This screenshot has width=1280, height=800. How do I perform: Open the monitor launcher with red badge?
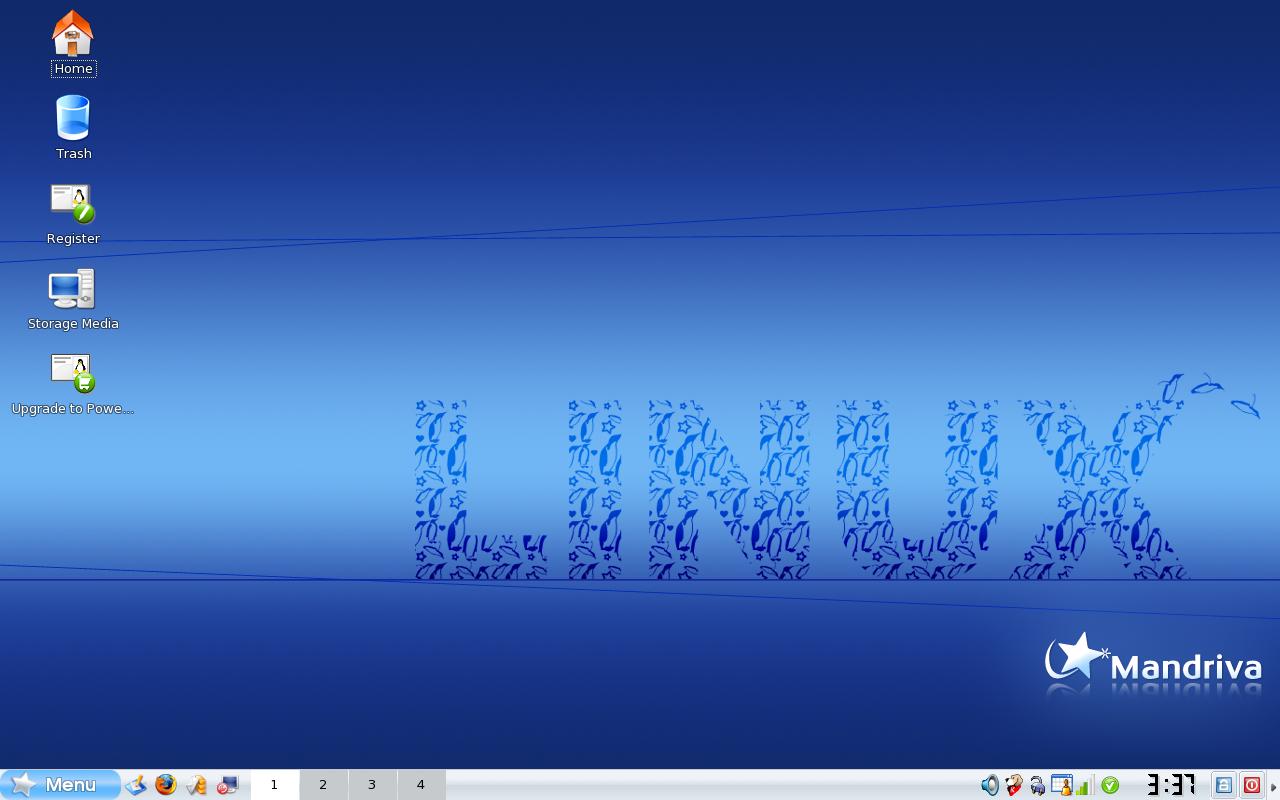228,785
